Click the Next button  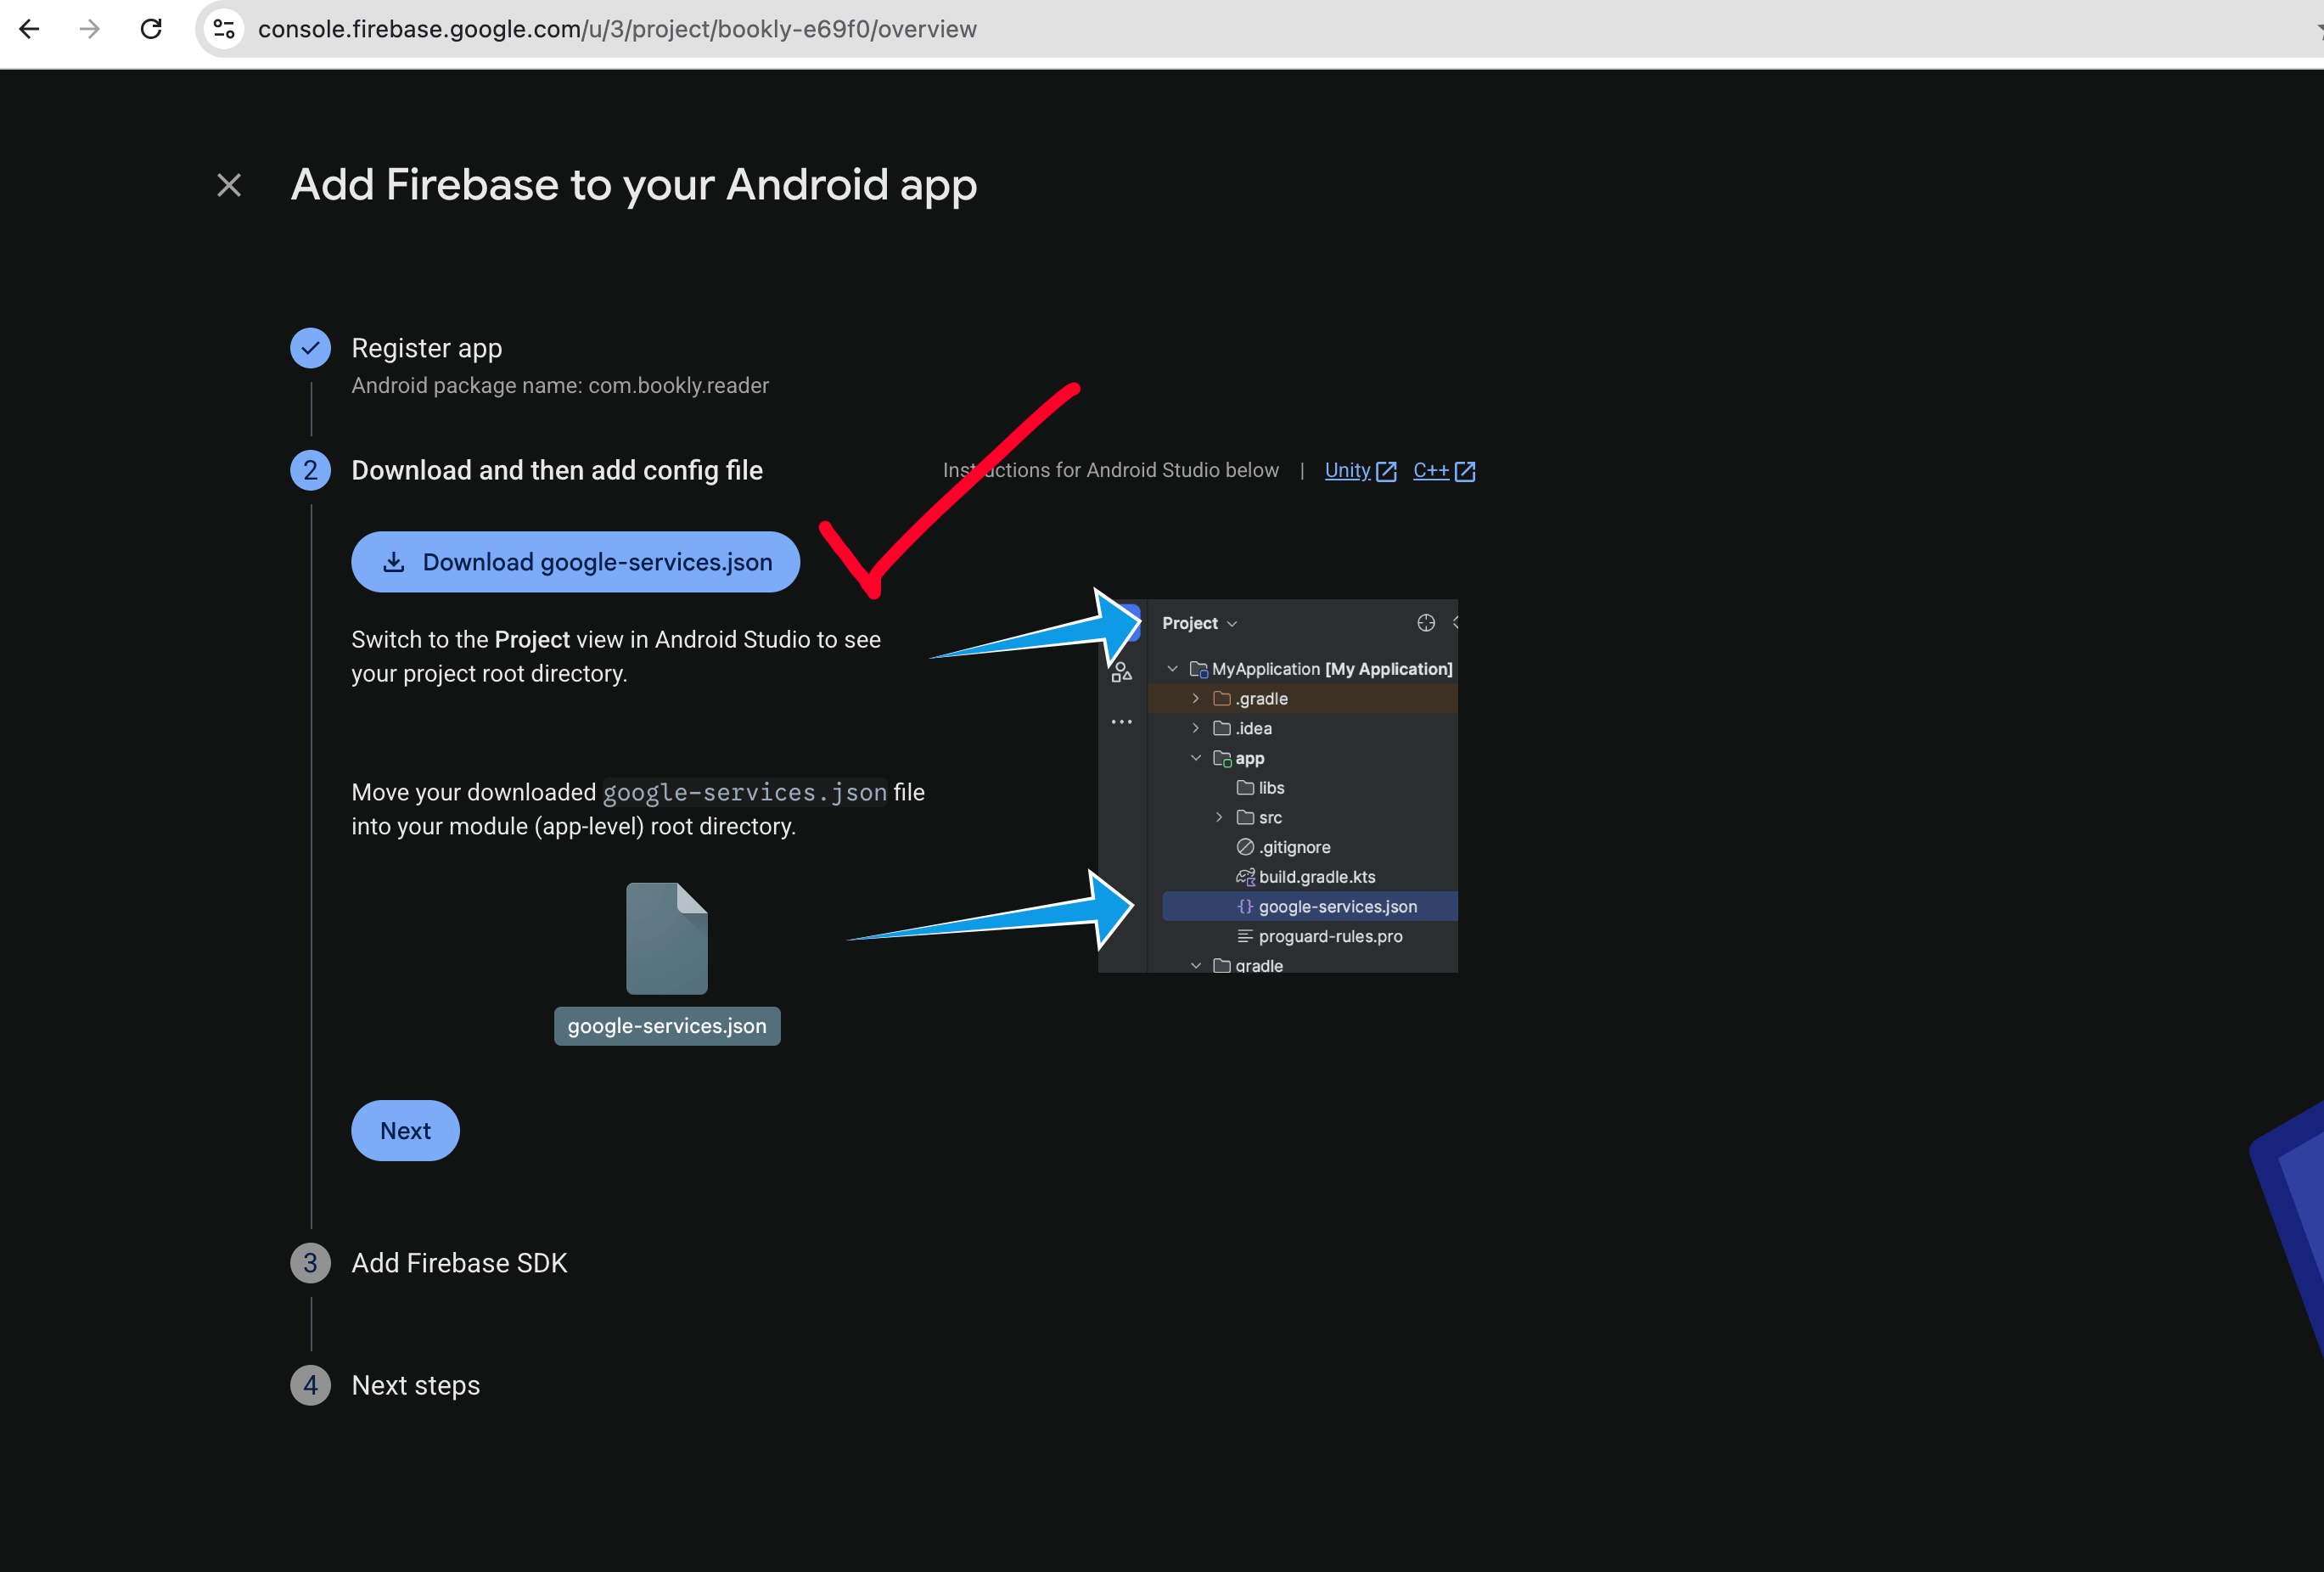point(405,1130)
